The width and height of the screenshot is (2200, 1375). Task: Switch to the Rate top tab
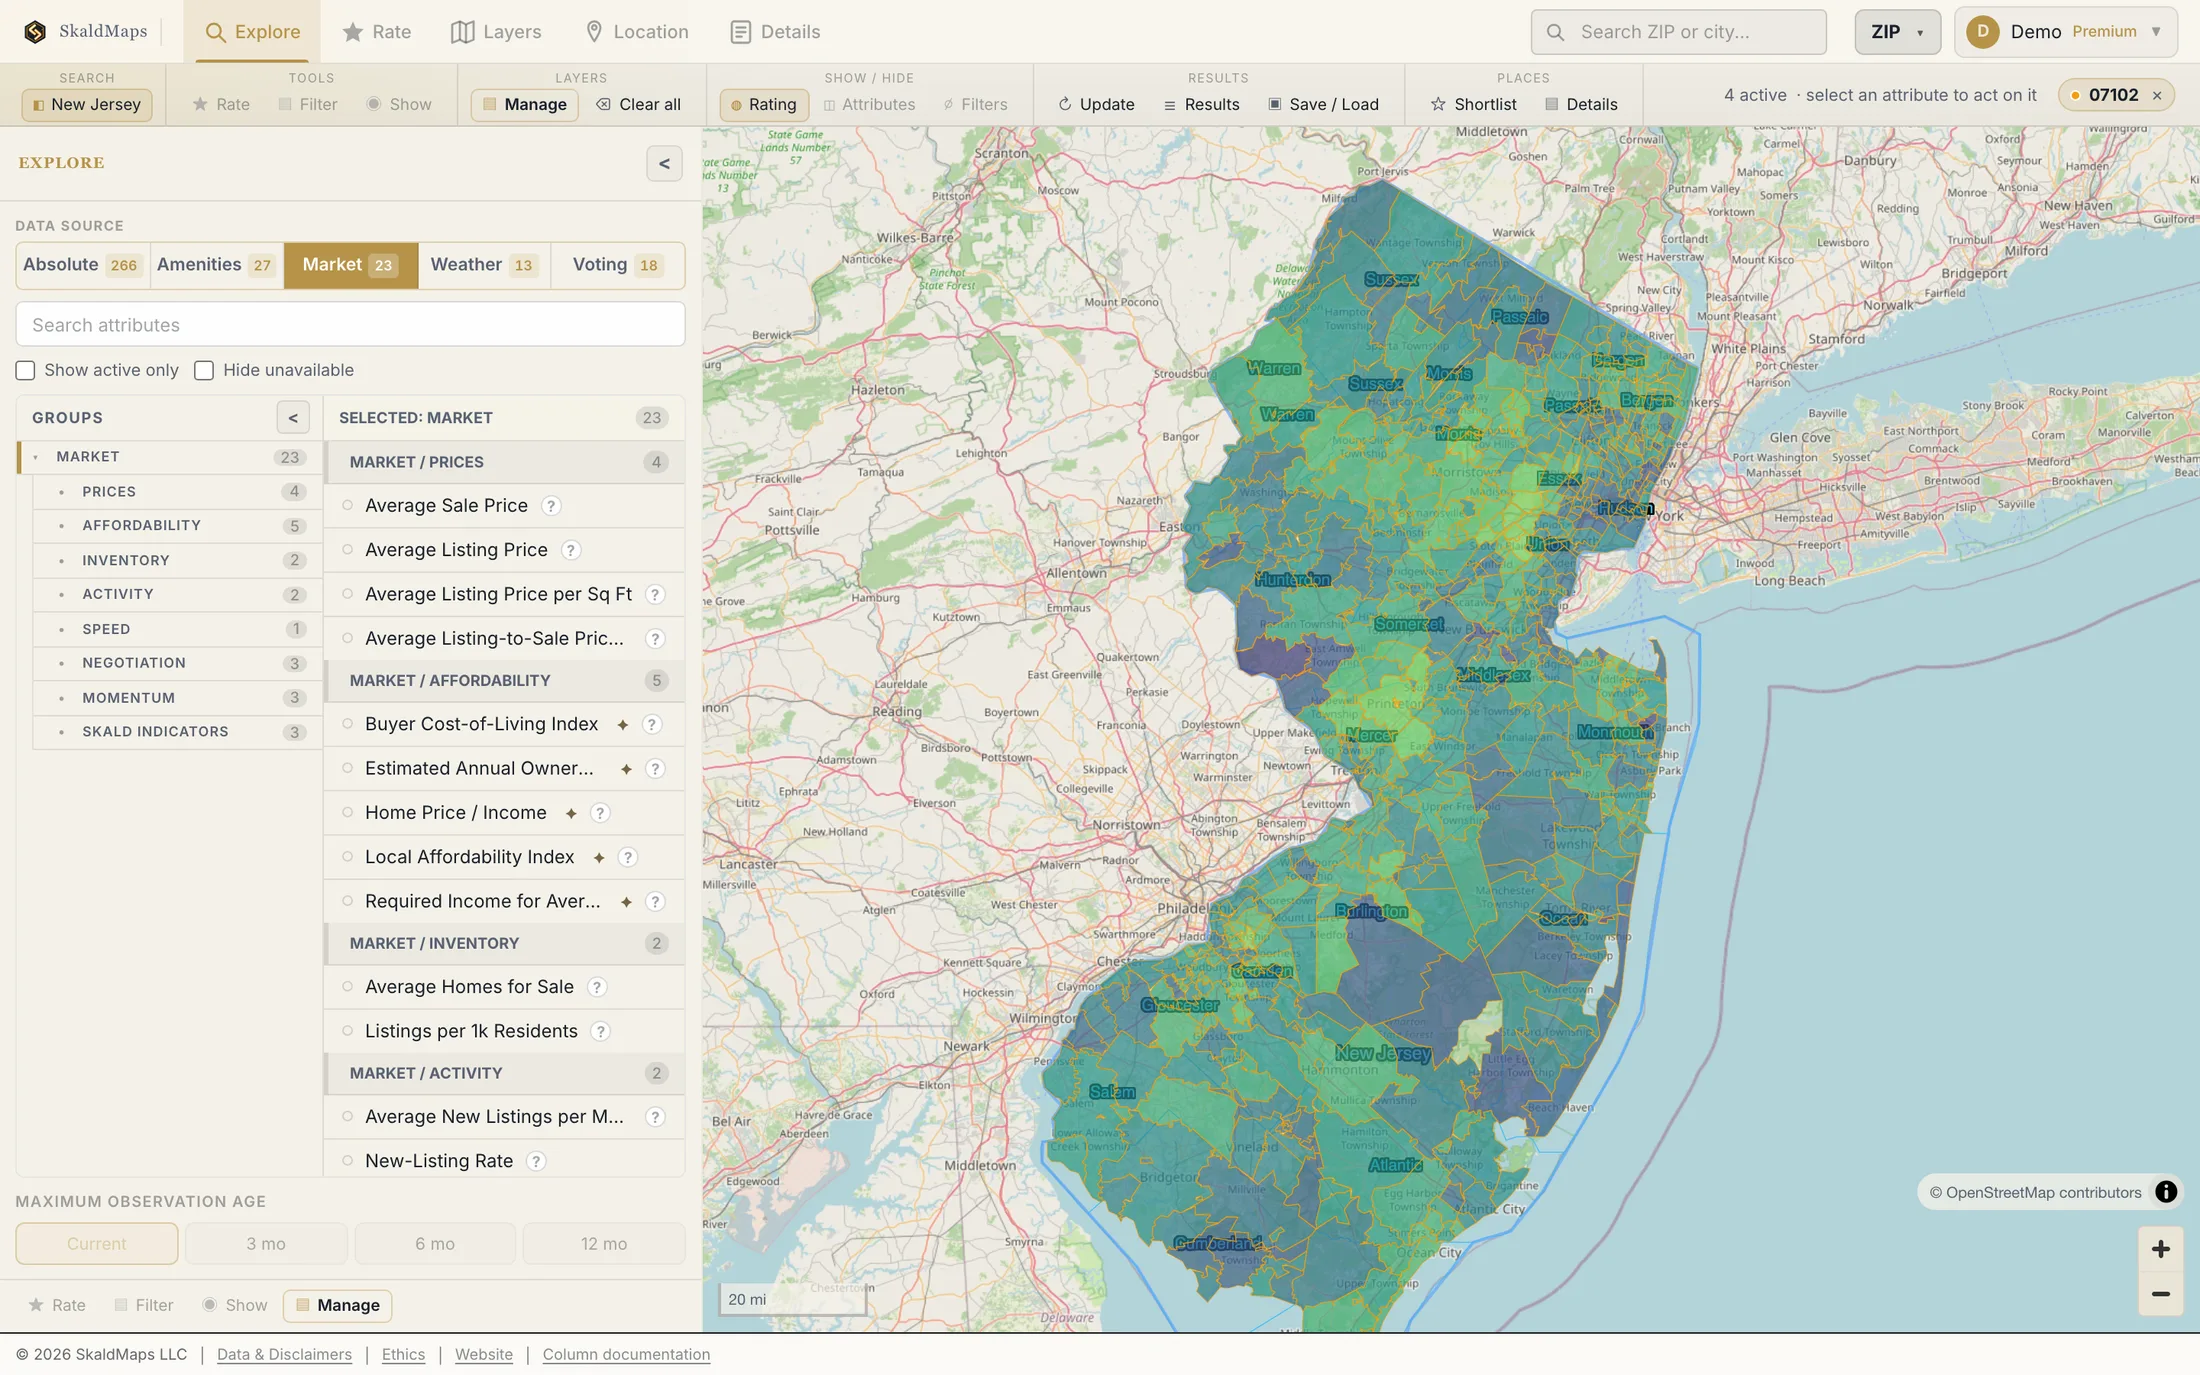coord(376,32)
